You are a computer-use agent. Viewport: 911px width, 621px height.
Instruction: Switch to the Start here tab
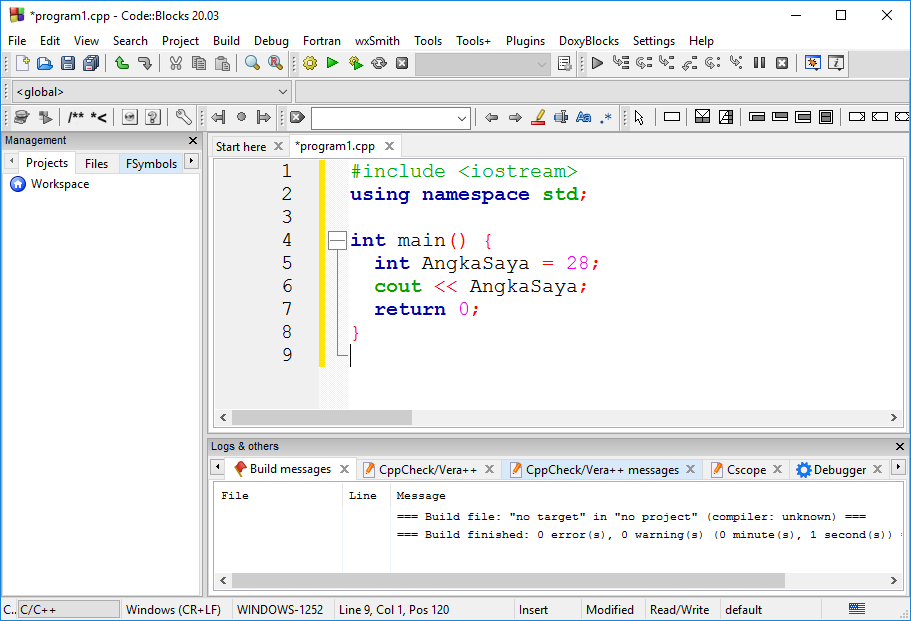coord(240,146)
